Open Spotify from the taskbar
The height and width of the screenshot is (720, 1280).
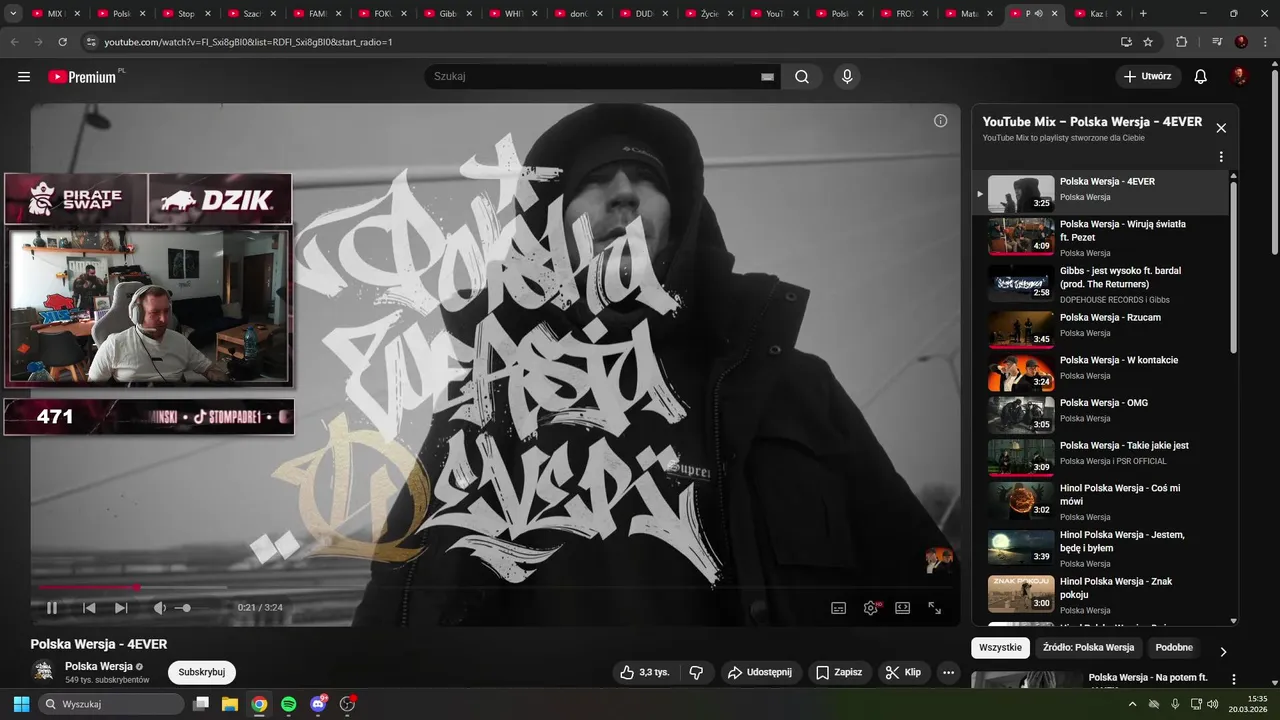[x=289, y=704]
